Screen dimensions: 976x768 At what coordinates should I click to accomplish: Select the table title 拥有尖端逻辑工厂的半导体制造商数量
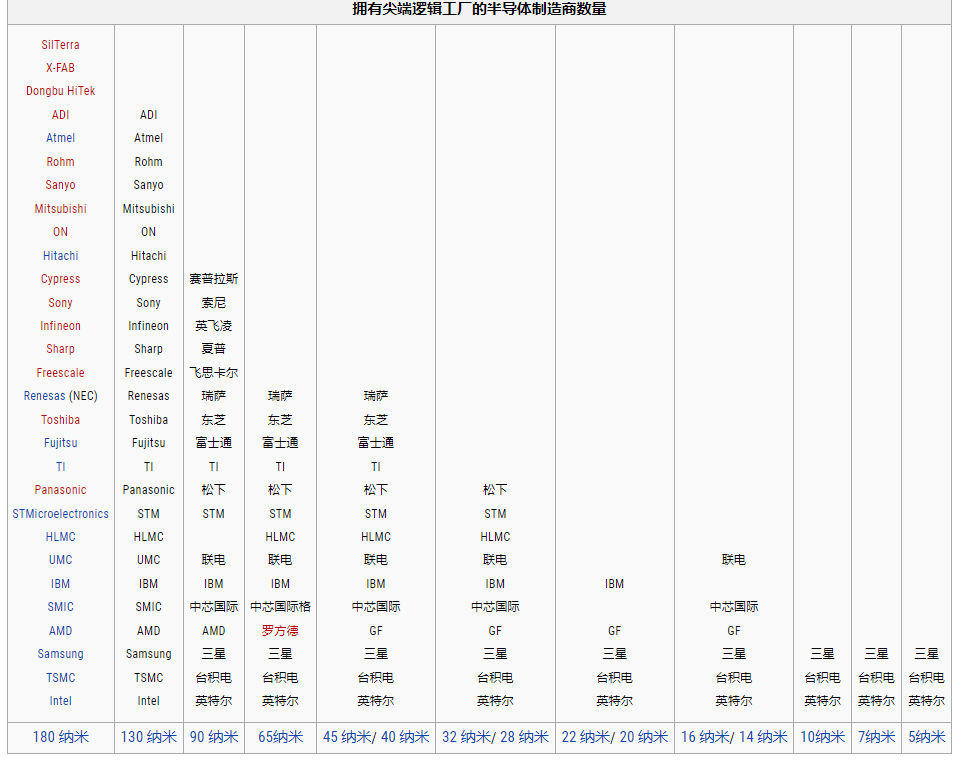(479, 9)
